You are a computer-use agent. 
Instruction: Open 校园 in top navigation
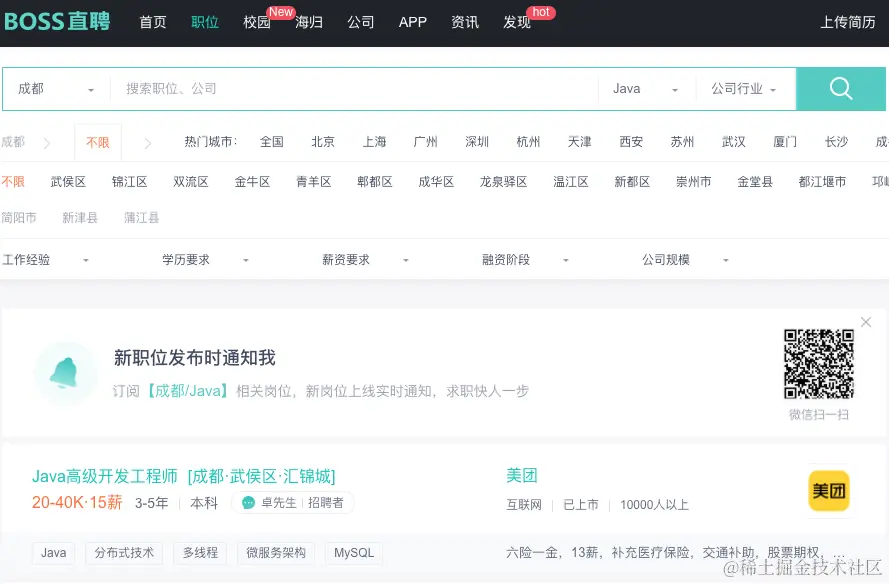[x=256, y=22]
